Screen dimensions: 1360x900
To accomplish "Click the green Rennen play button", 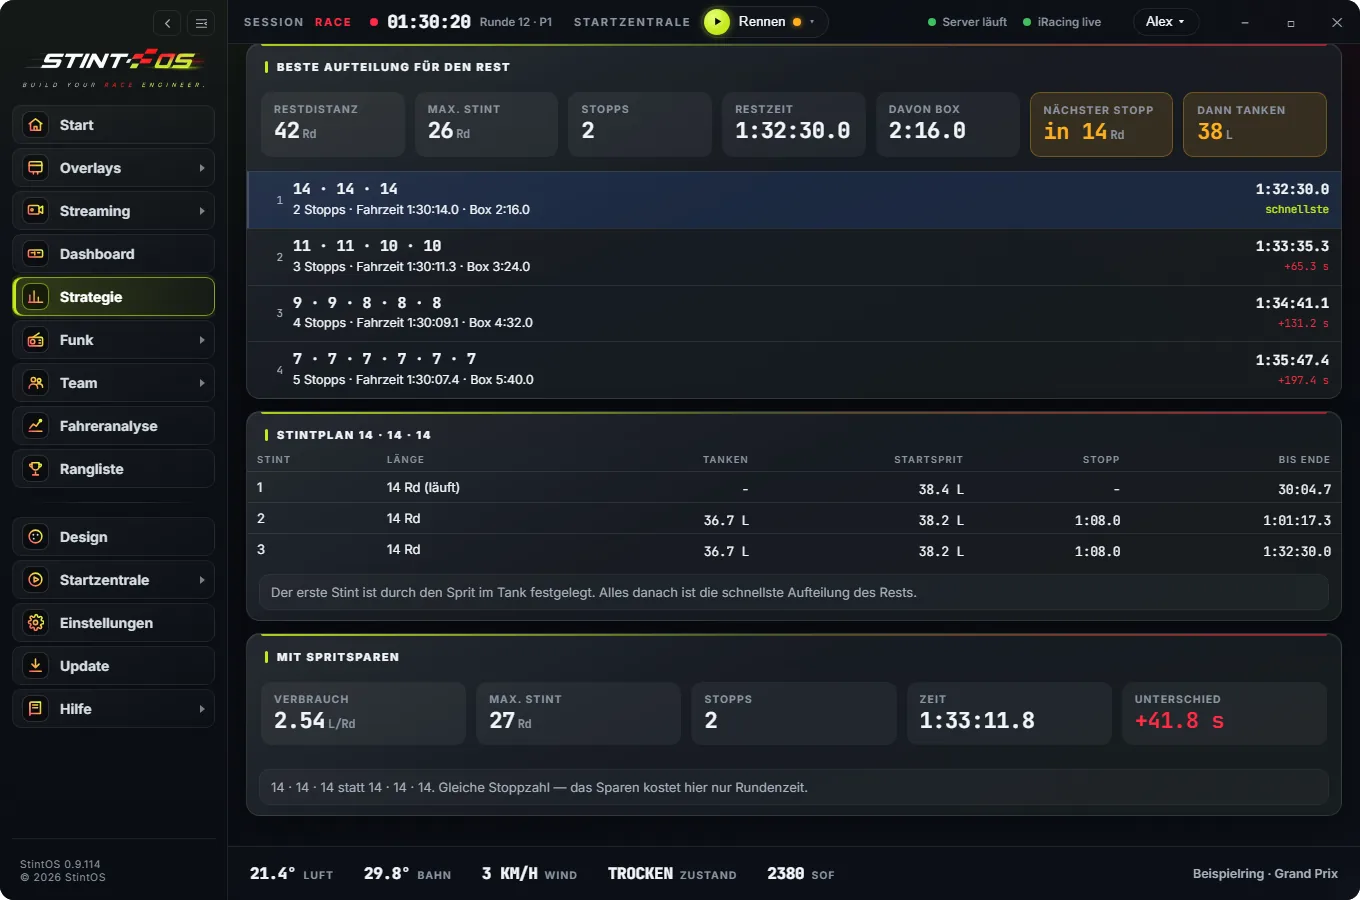I will click(717, 22).
